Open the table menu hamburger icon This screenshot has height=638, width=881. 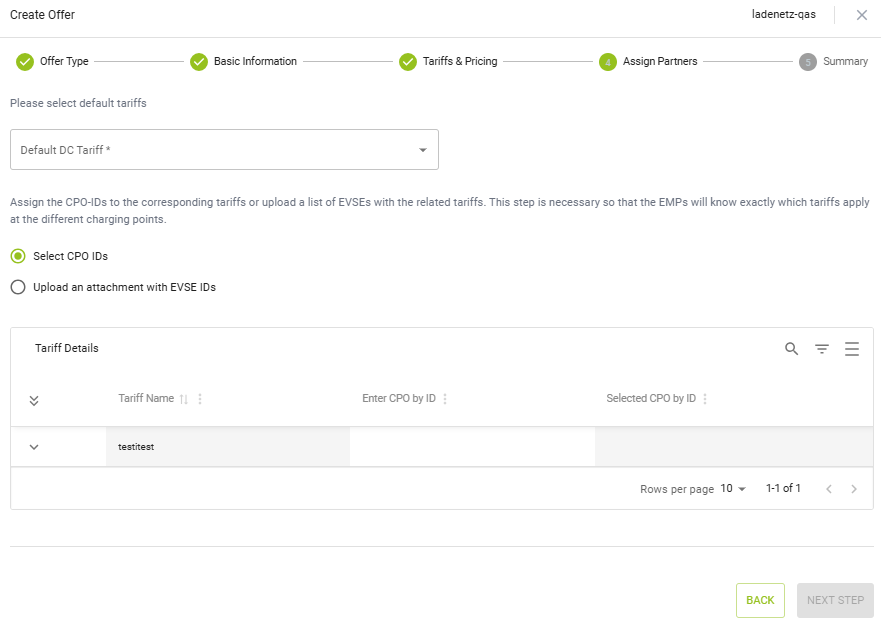click(x=852, y=349)
